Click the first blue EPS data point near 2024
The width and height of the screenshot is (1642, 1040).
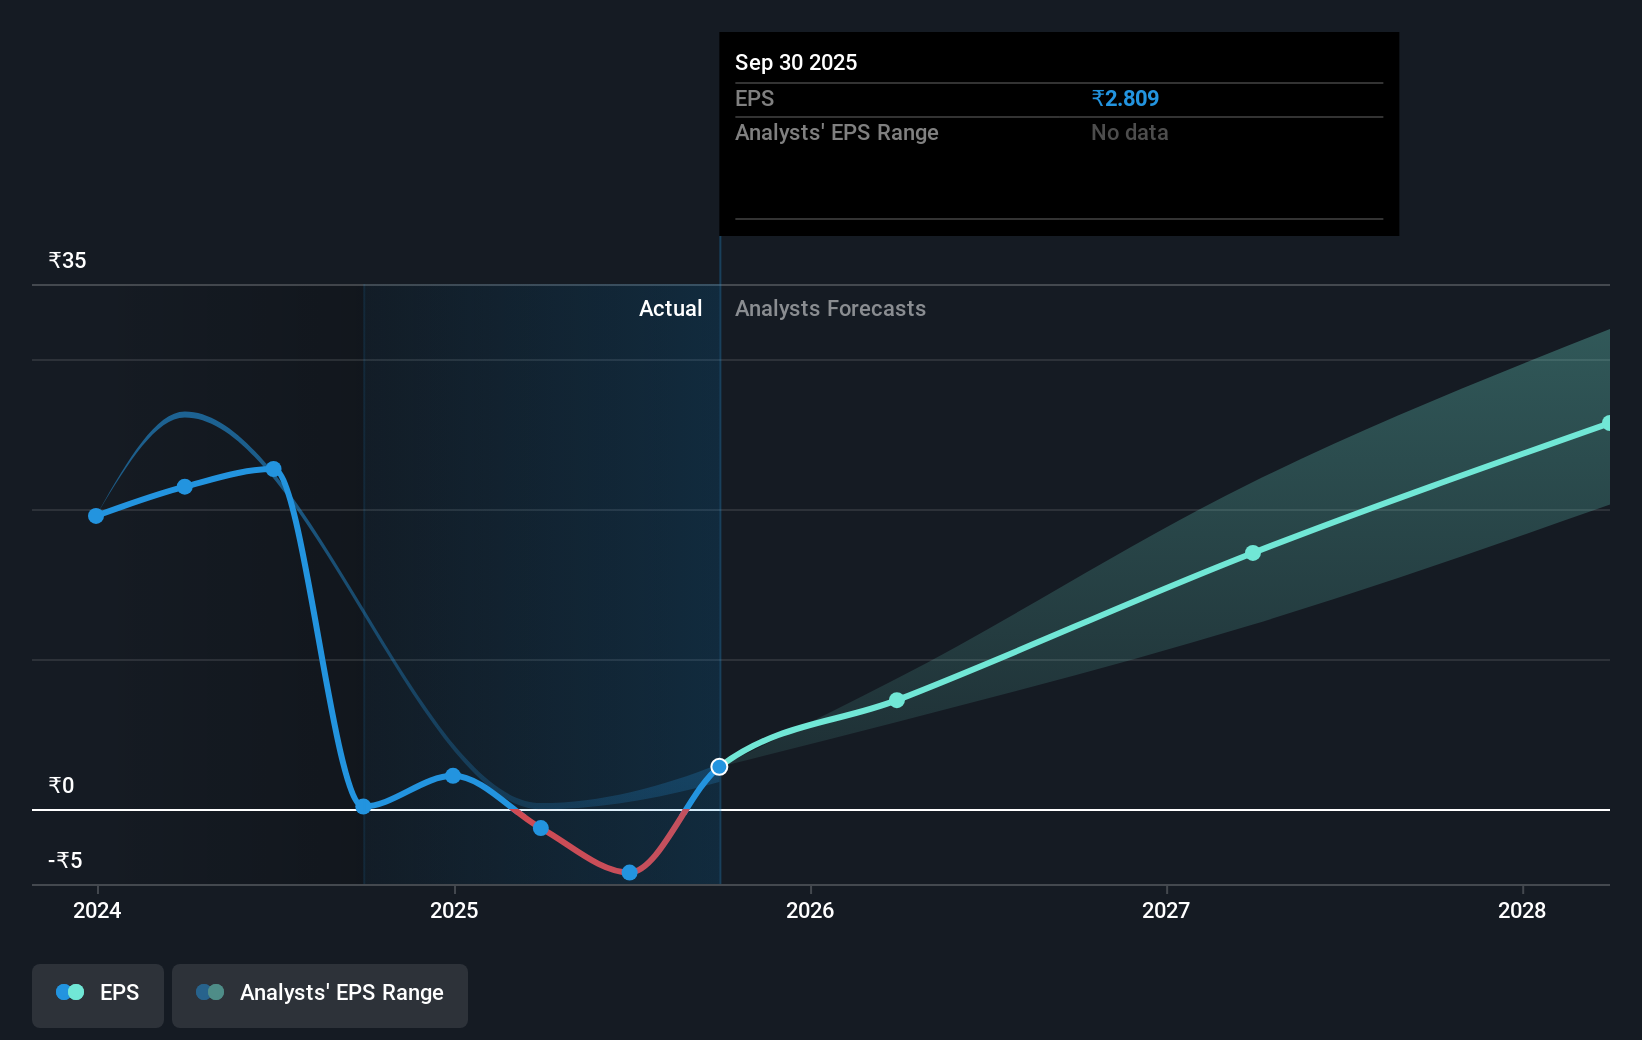pyautogui.click(x=95, y=516)
